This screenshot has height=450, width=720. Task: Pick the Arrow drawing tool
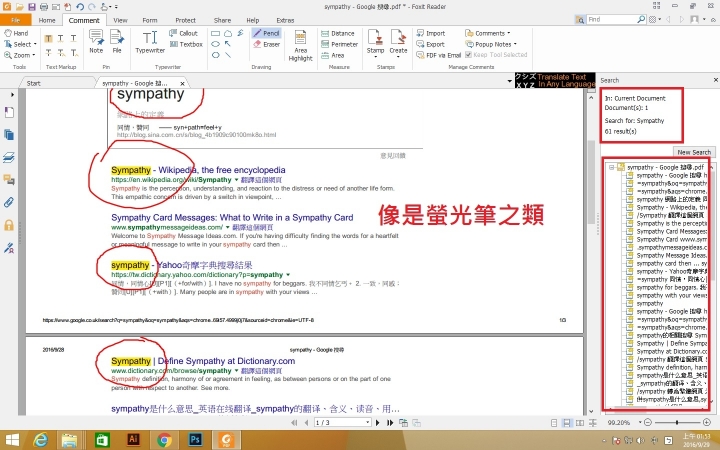coord(228,44)
